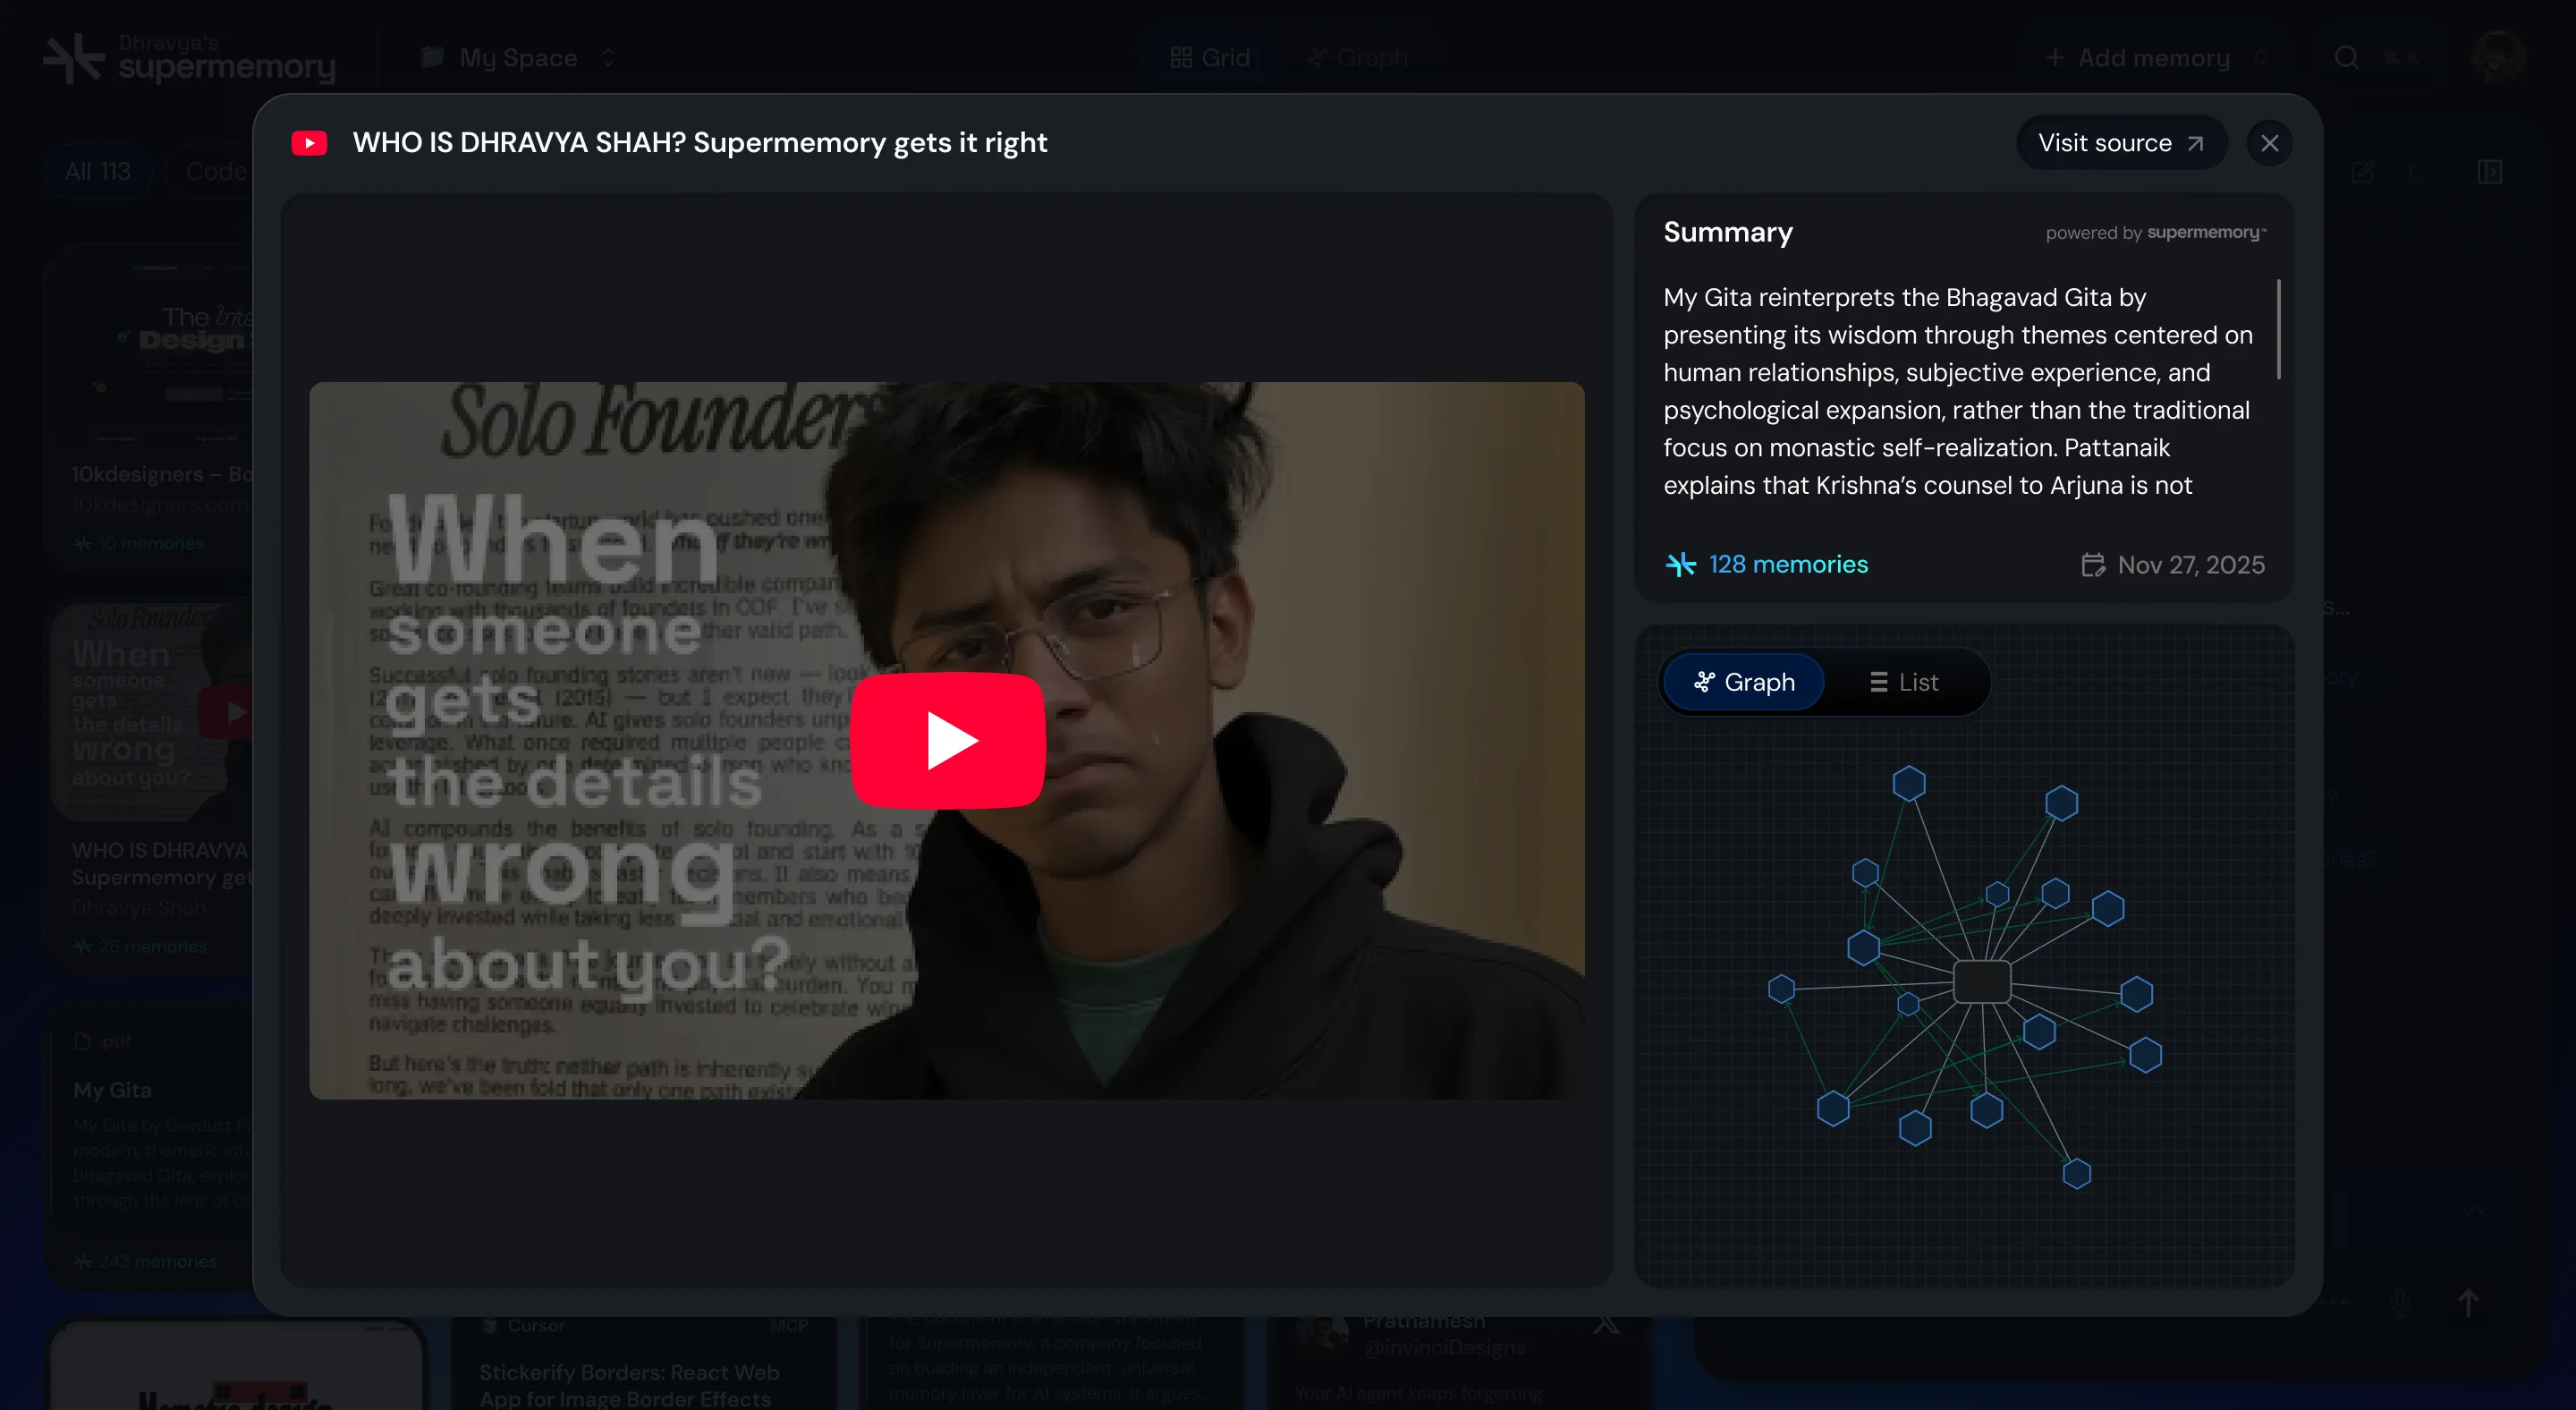Open the user profile avatar

[2497, 56]
